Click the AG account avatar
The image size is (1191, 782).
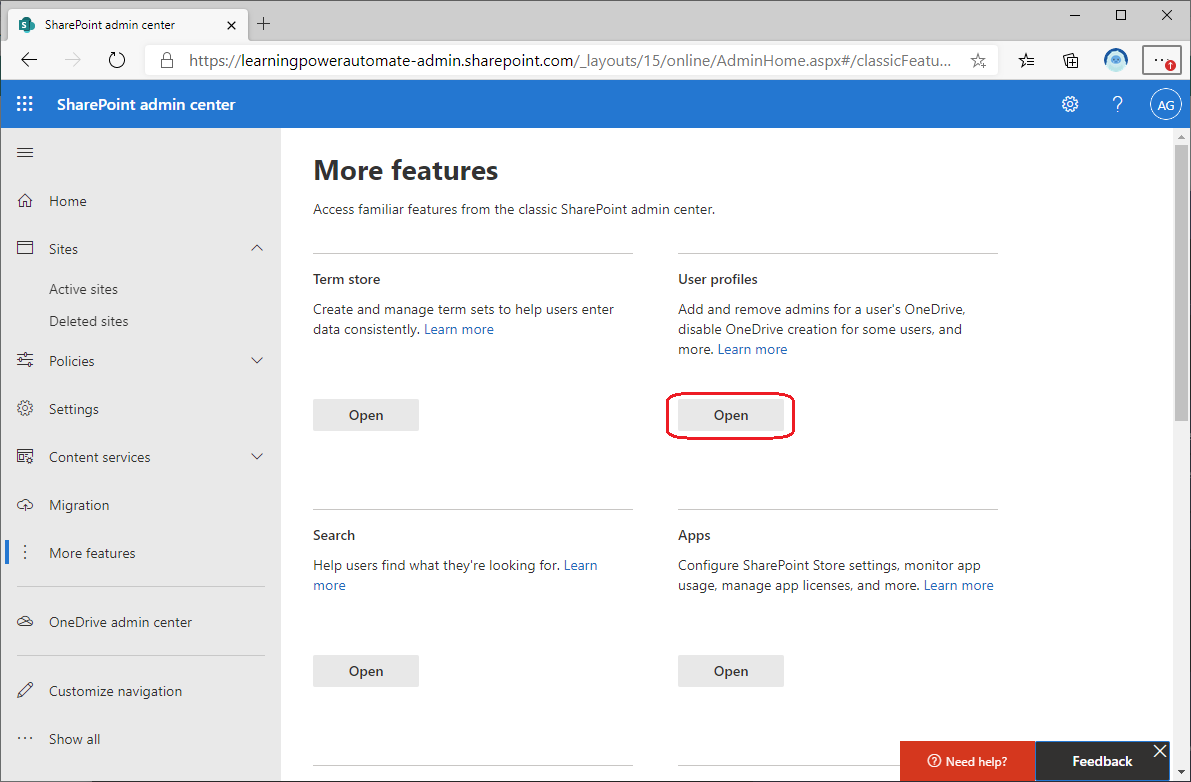click(x=1165, y=103)
